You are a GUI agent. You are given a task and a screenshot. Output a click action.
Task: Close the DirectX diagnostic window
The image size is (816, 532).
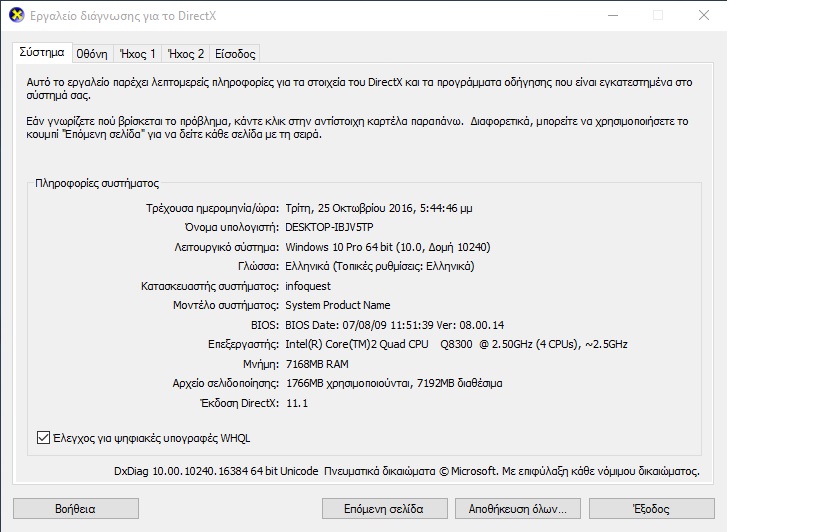704,15
